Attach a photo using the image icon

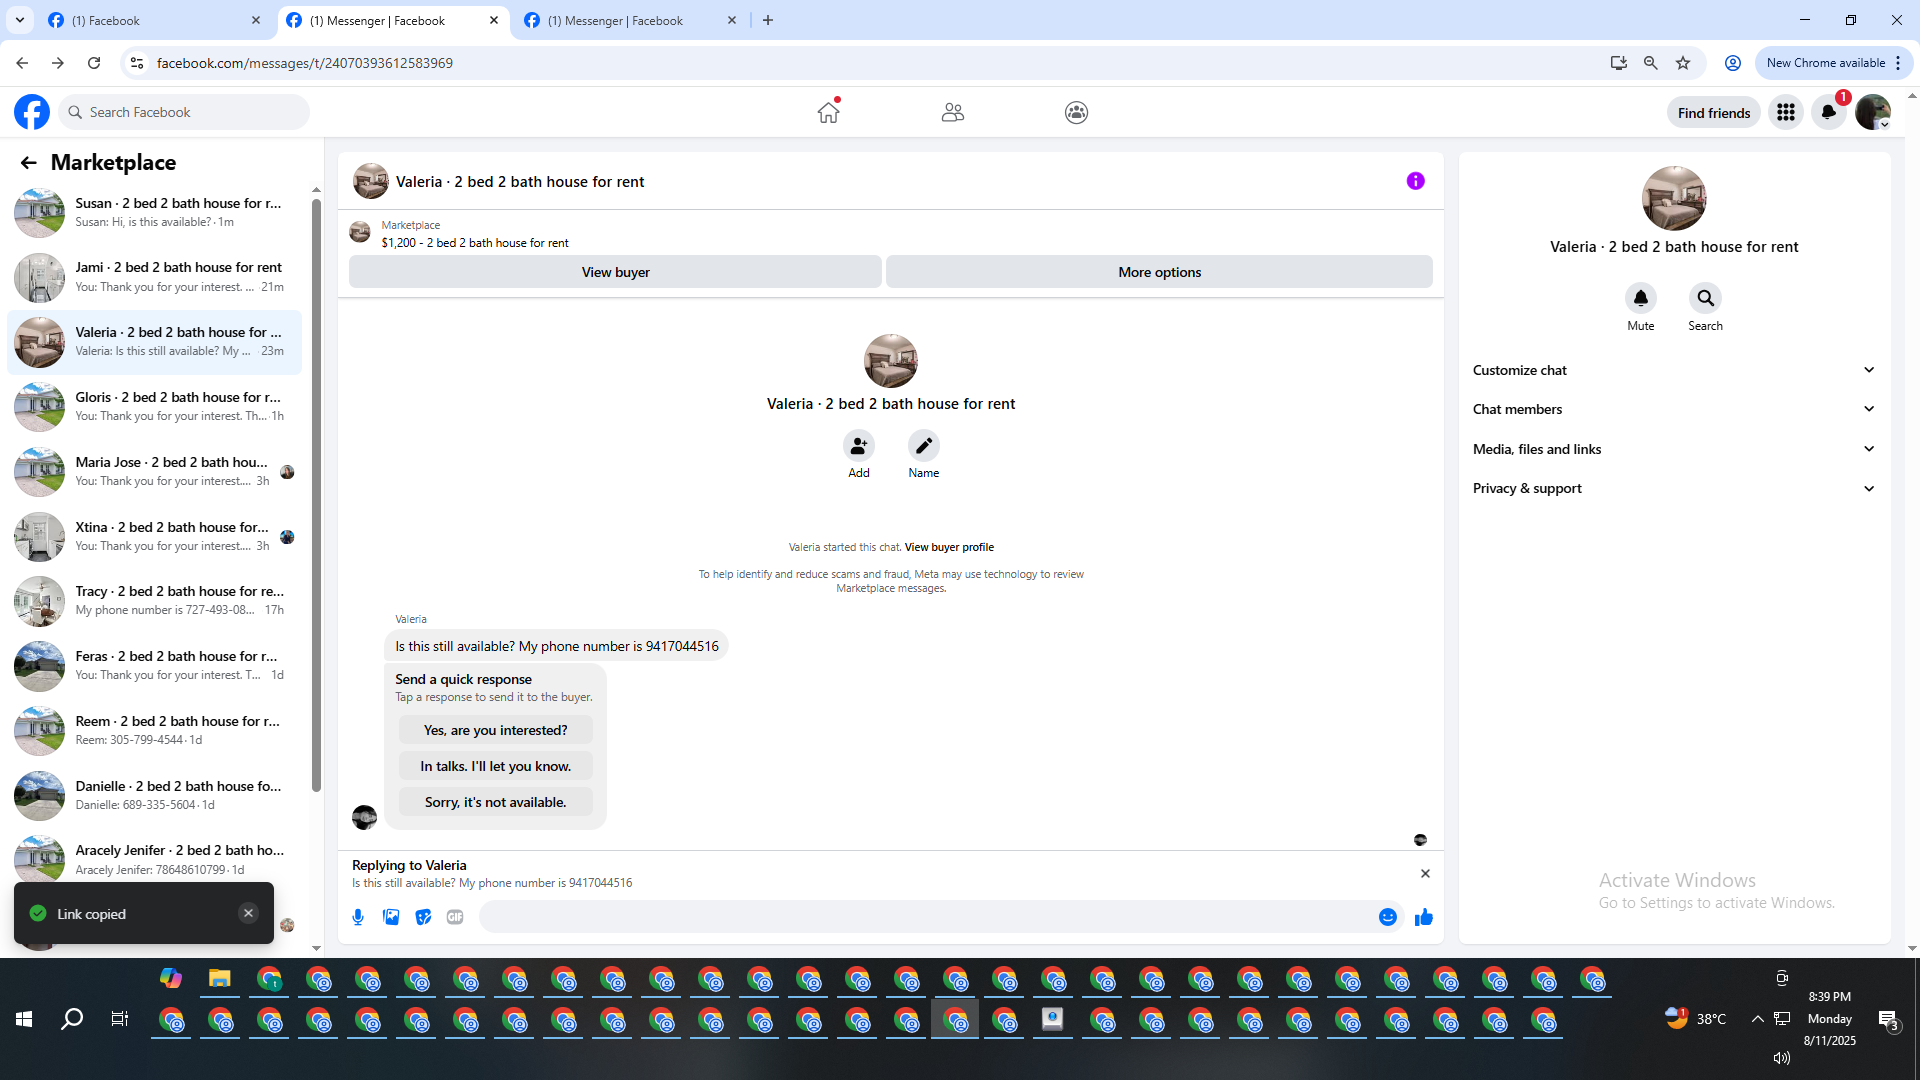[391, 917]
